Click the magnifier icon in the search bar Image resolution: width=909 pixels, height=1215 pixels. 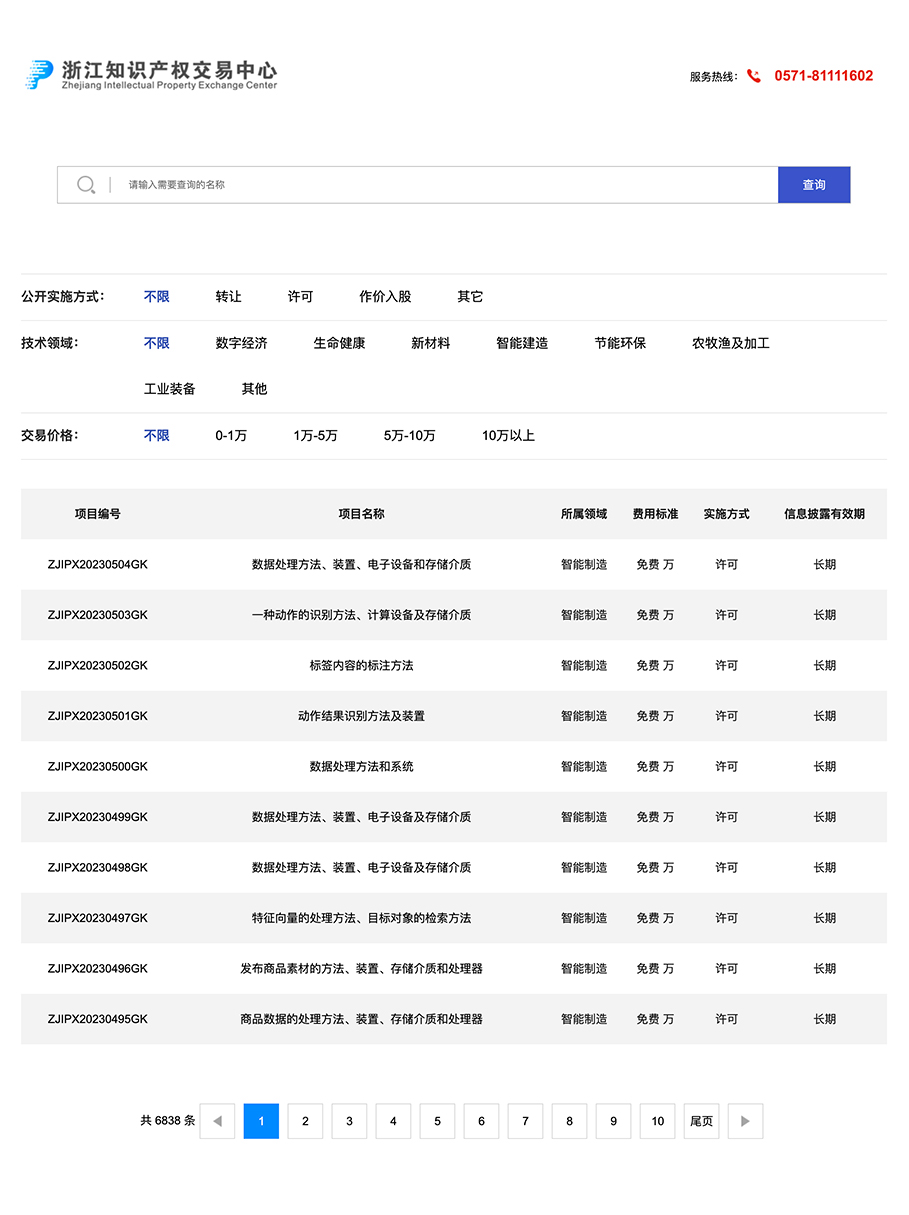coord(86,184)
